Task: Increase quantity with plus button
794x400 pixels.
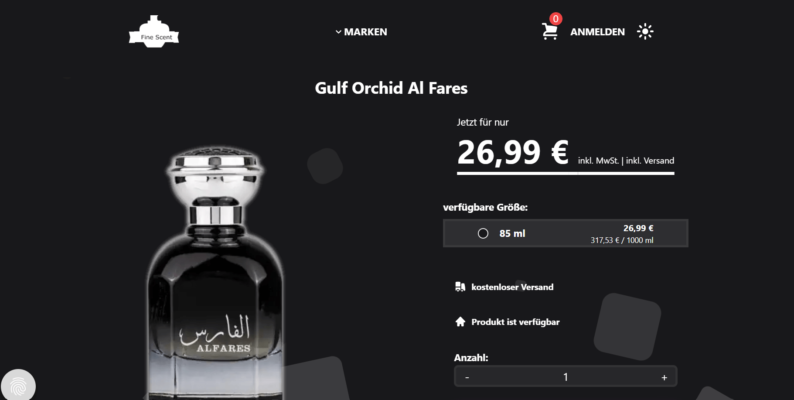Action: 664,377
